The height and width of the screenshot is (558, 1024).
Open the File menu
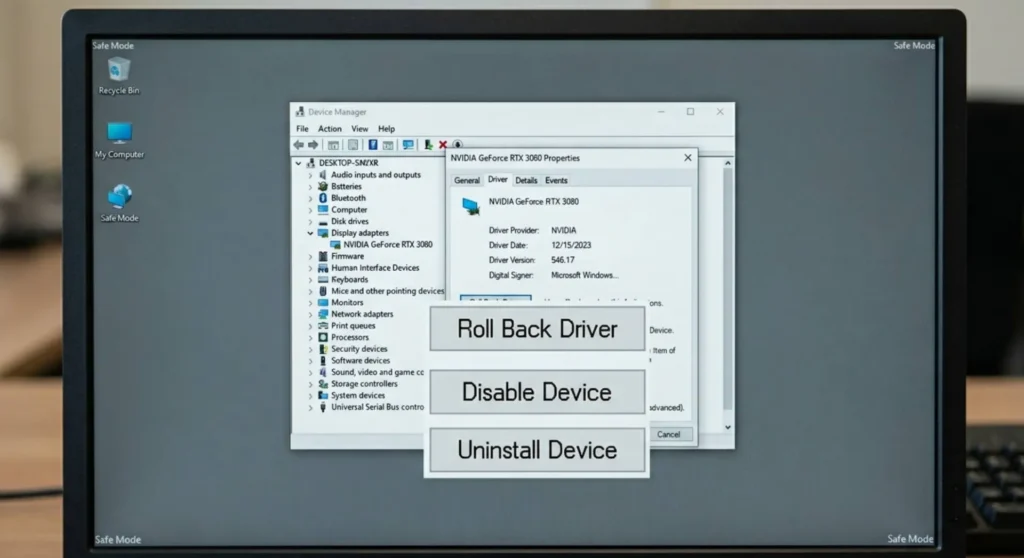click(302, 129)
